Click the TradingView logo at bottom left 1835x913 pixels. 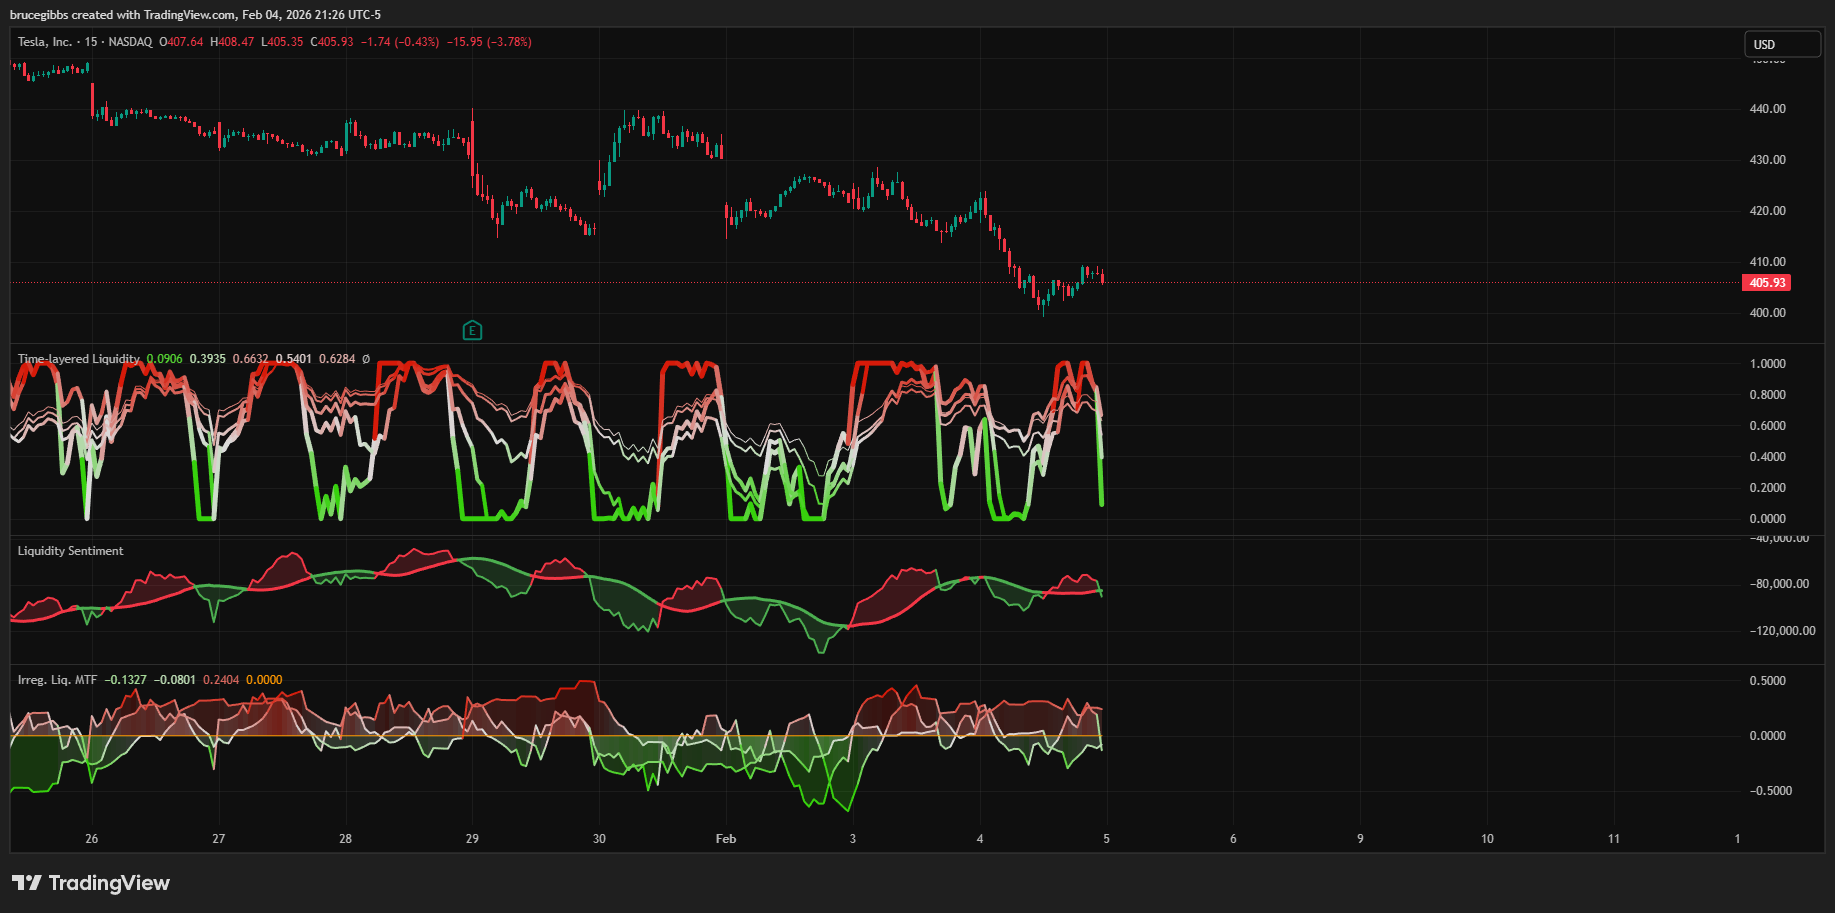[91, 883]
